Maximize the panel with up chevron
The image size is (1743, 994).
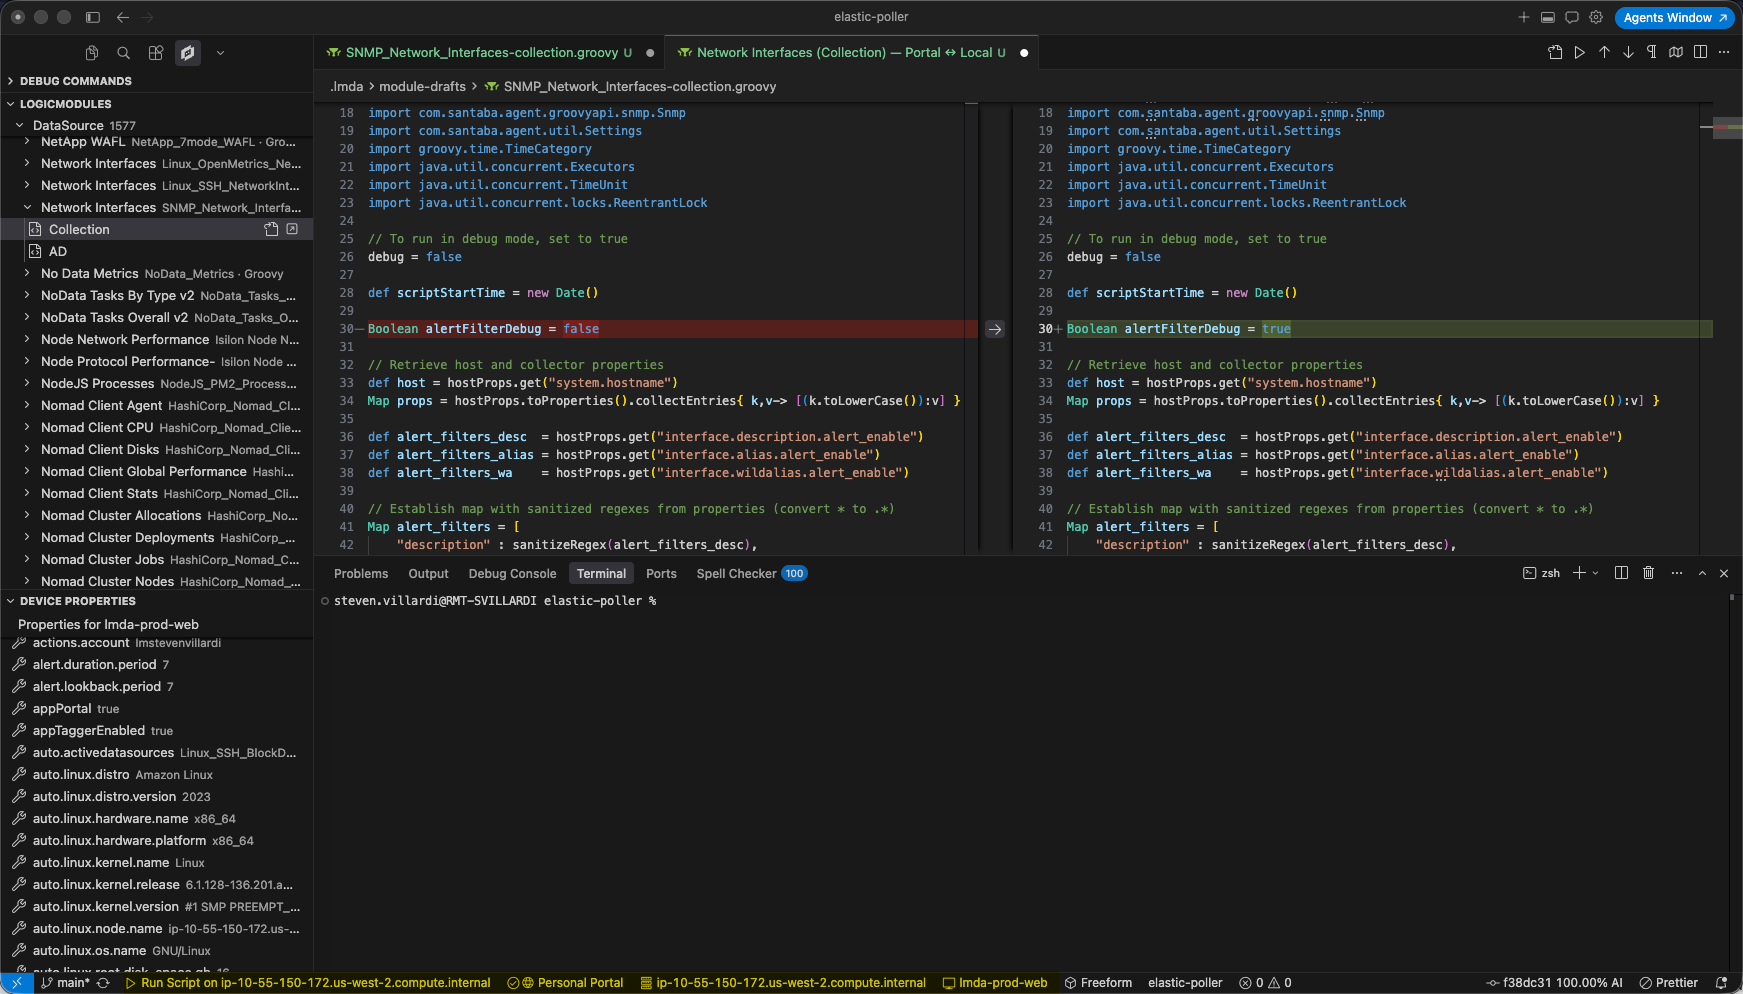[x=1702, y=574]
